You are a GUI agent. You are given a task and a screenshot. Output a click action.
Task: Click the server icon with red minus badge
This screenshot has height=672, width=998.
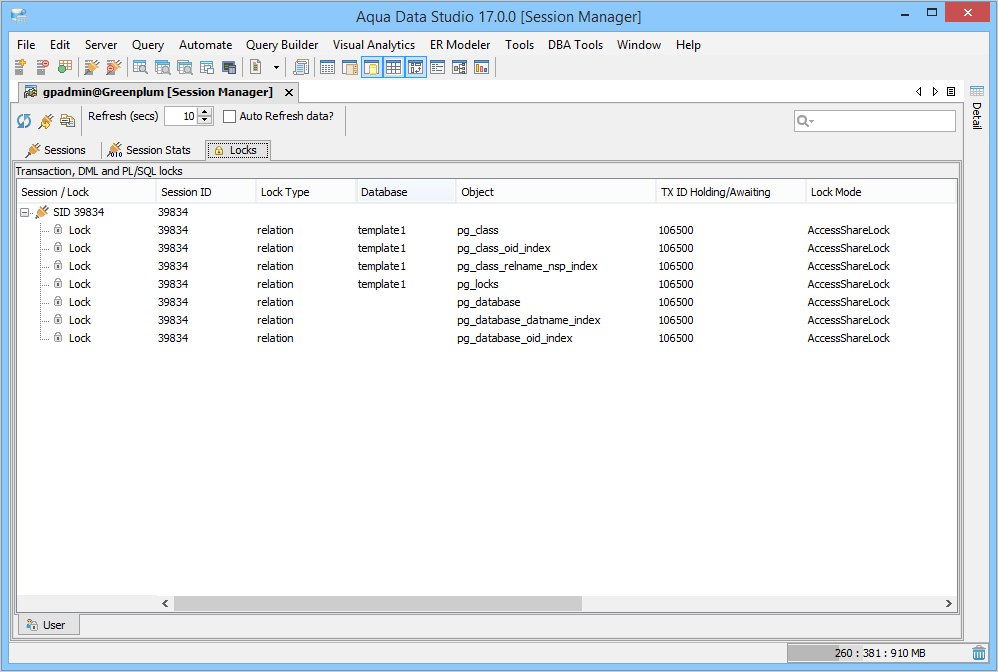tap(43, 67)
